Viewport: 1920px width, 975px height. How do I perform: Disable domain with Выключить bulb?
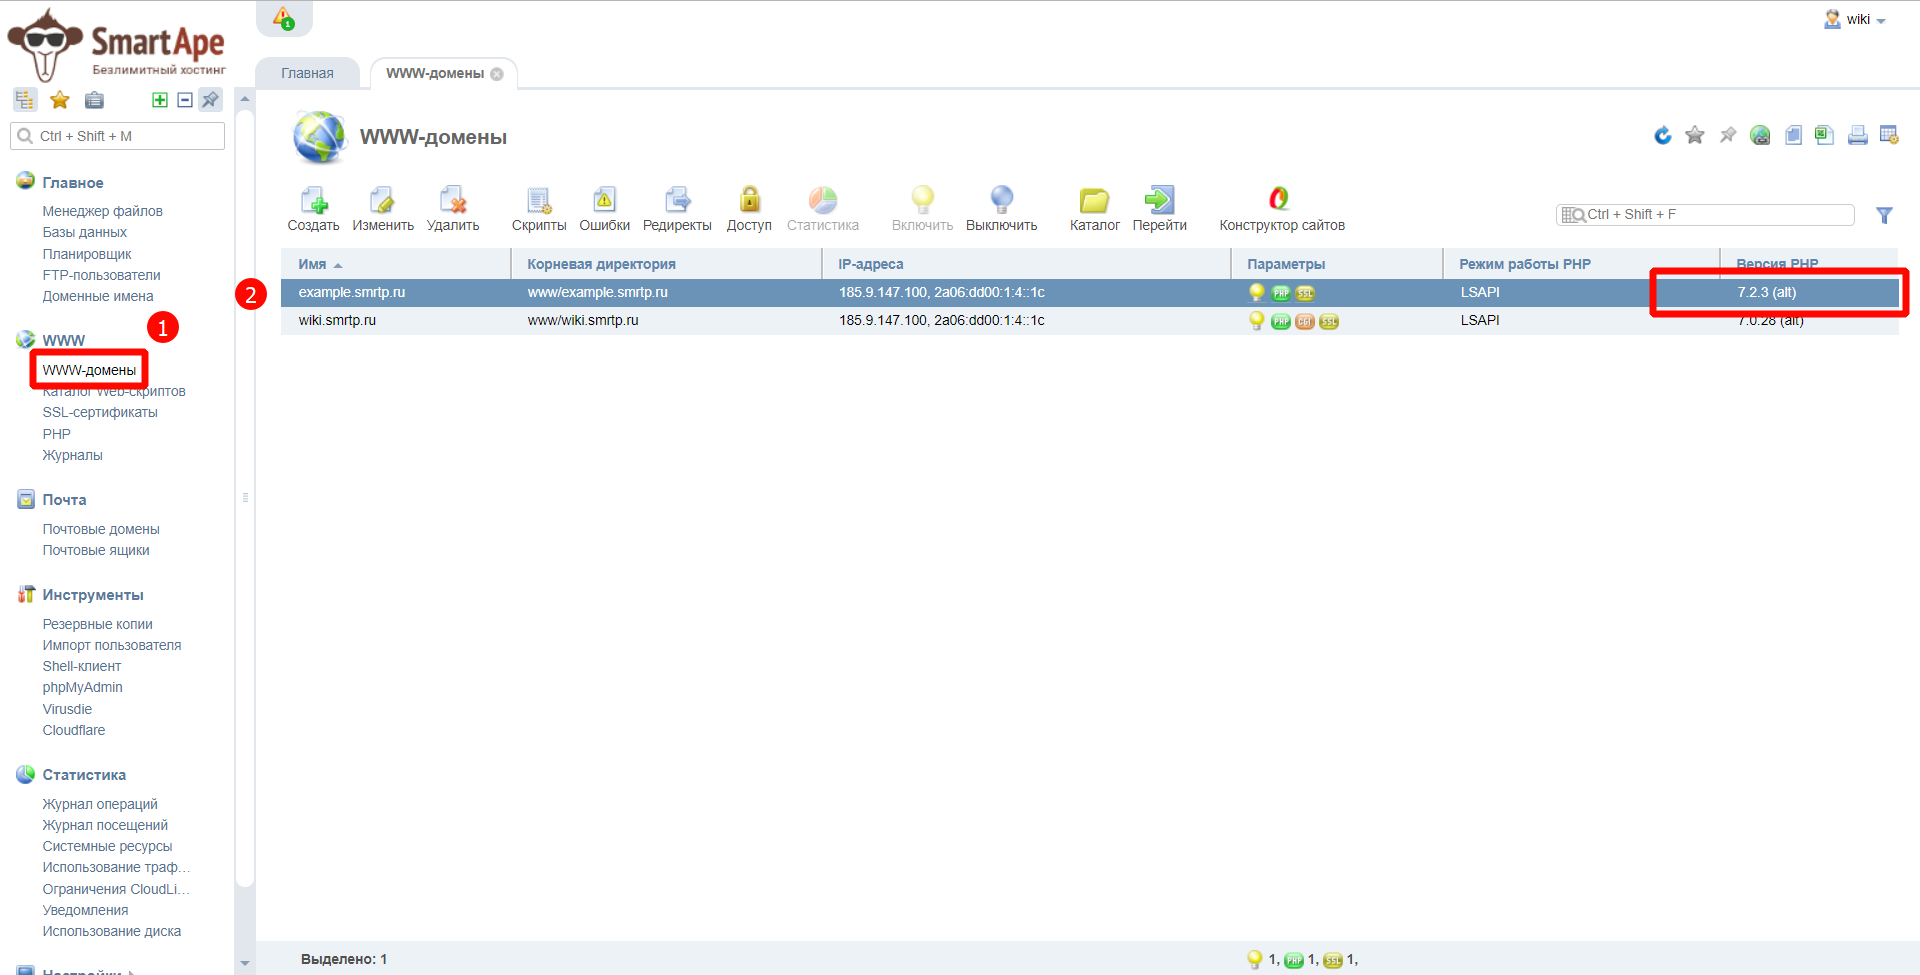click(x=1001, y=201)
